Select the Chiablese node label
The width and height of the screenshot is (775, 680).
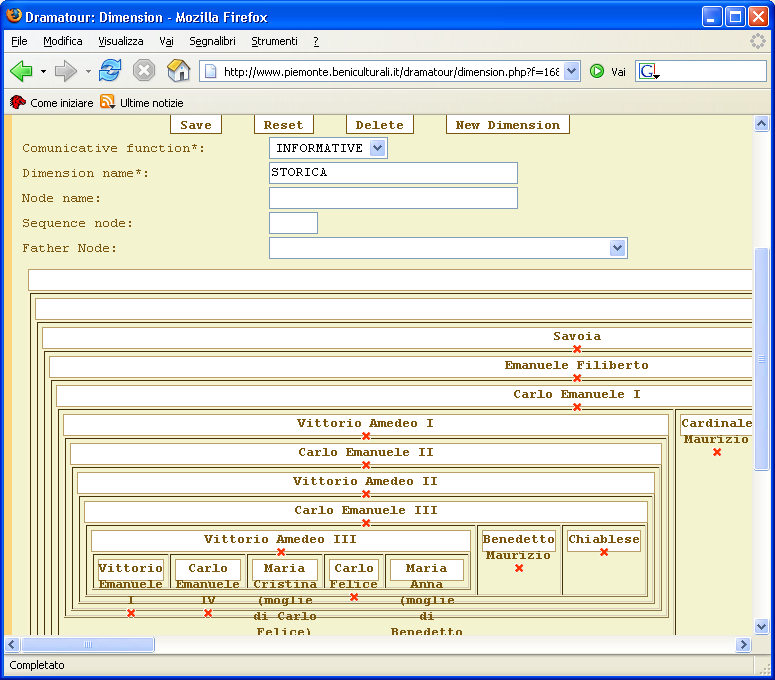pos(604,539)
